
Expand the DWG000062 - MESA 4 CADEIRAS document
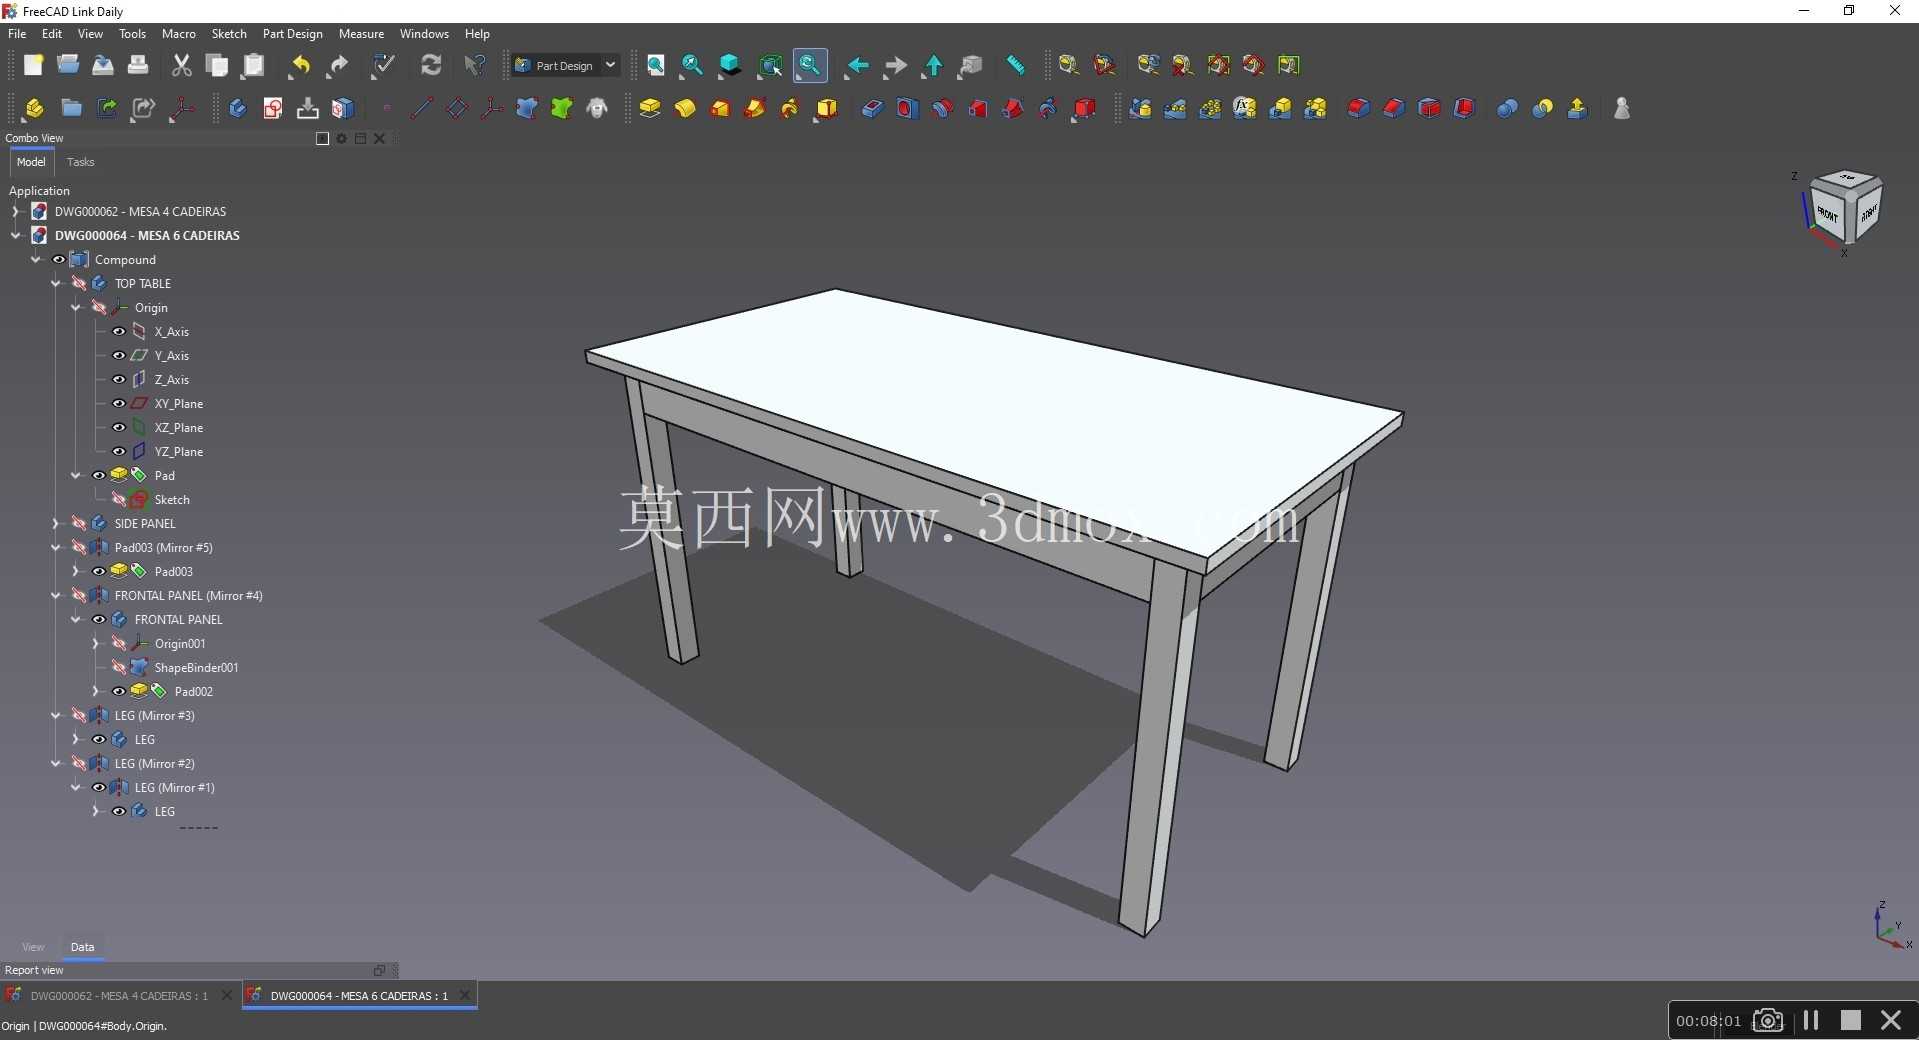[15, 212]
